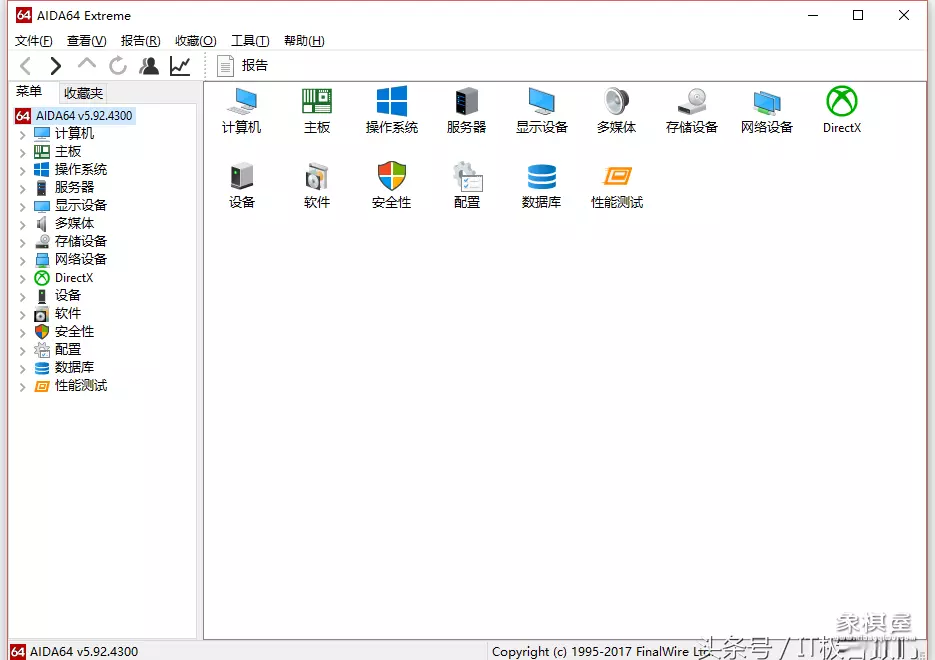
Task: Expand the DirectX tree node
Action: (23, 278)
